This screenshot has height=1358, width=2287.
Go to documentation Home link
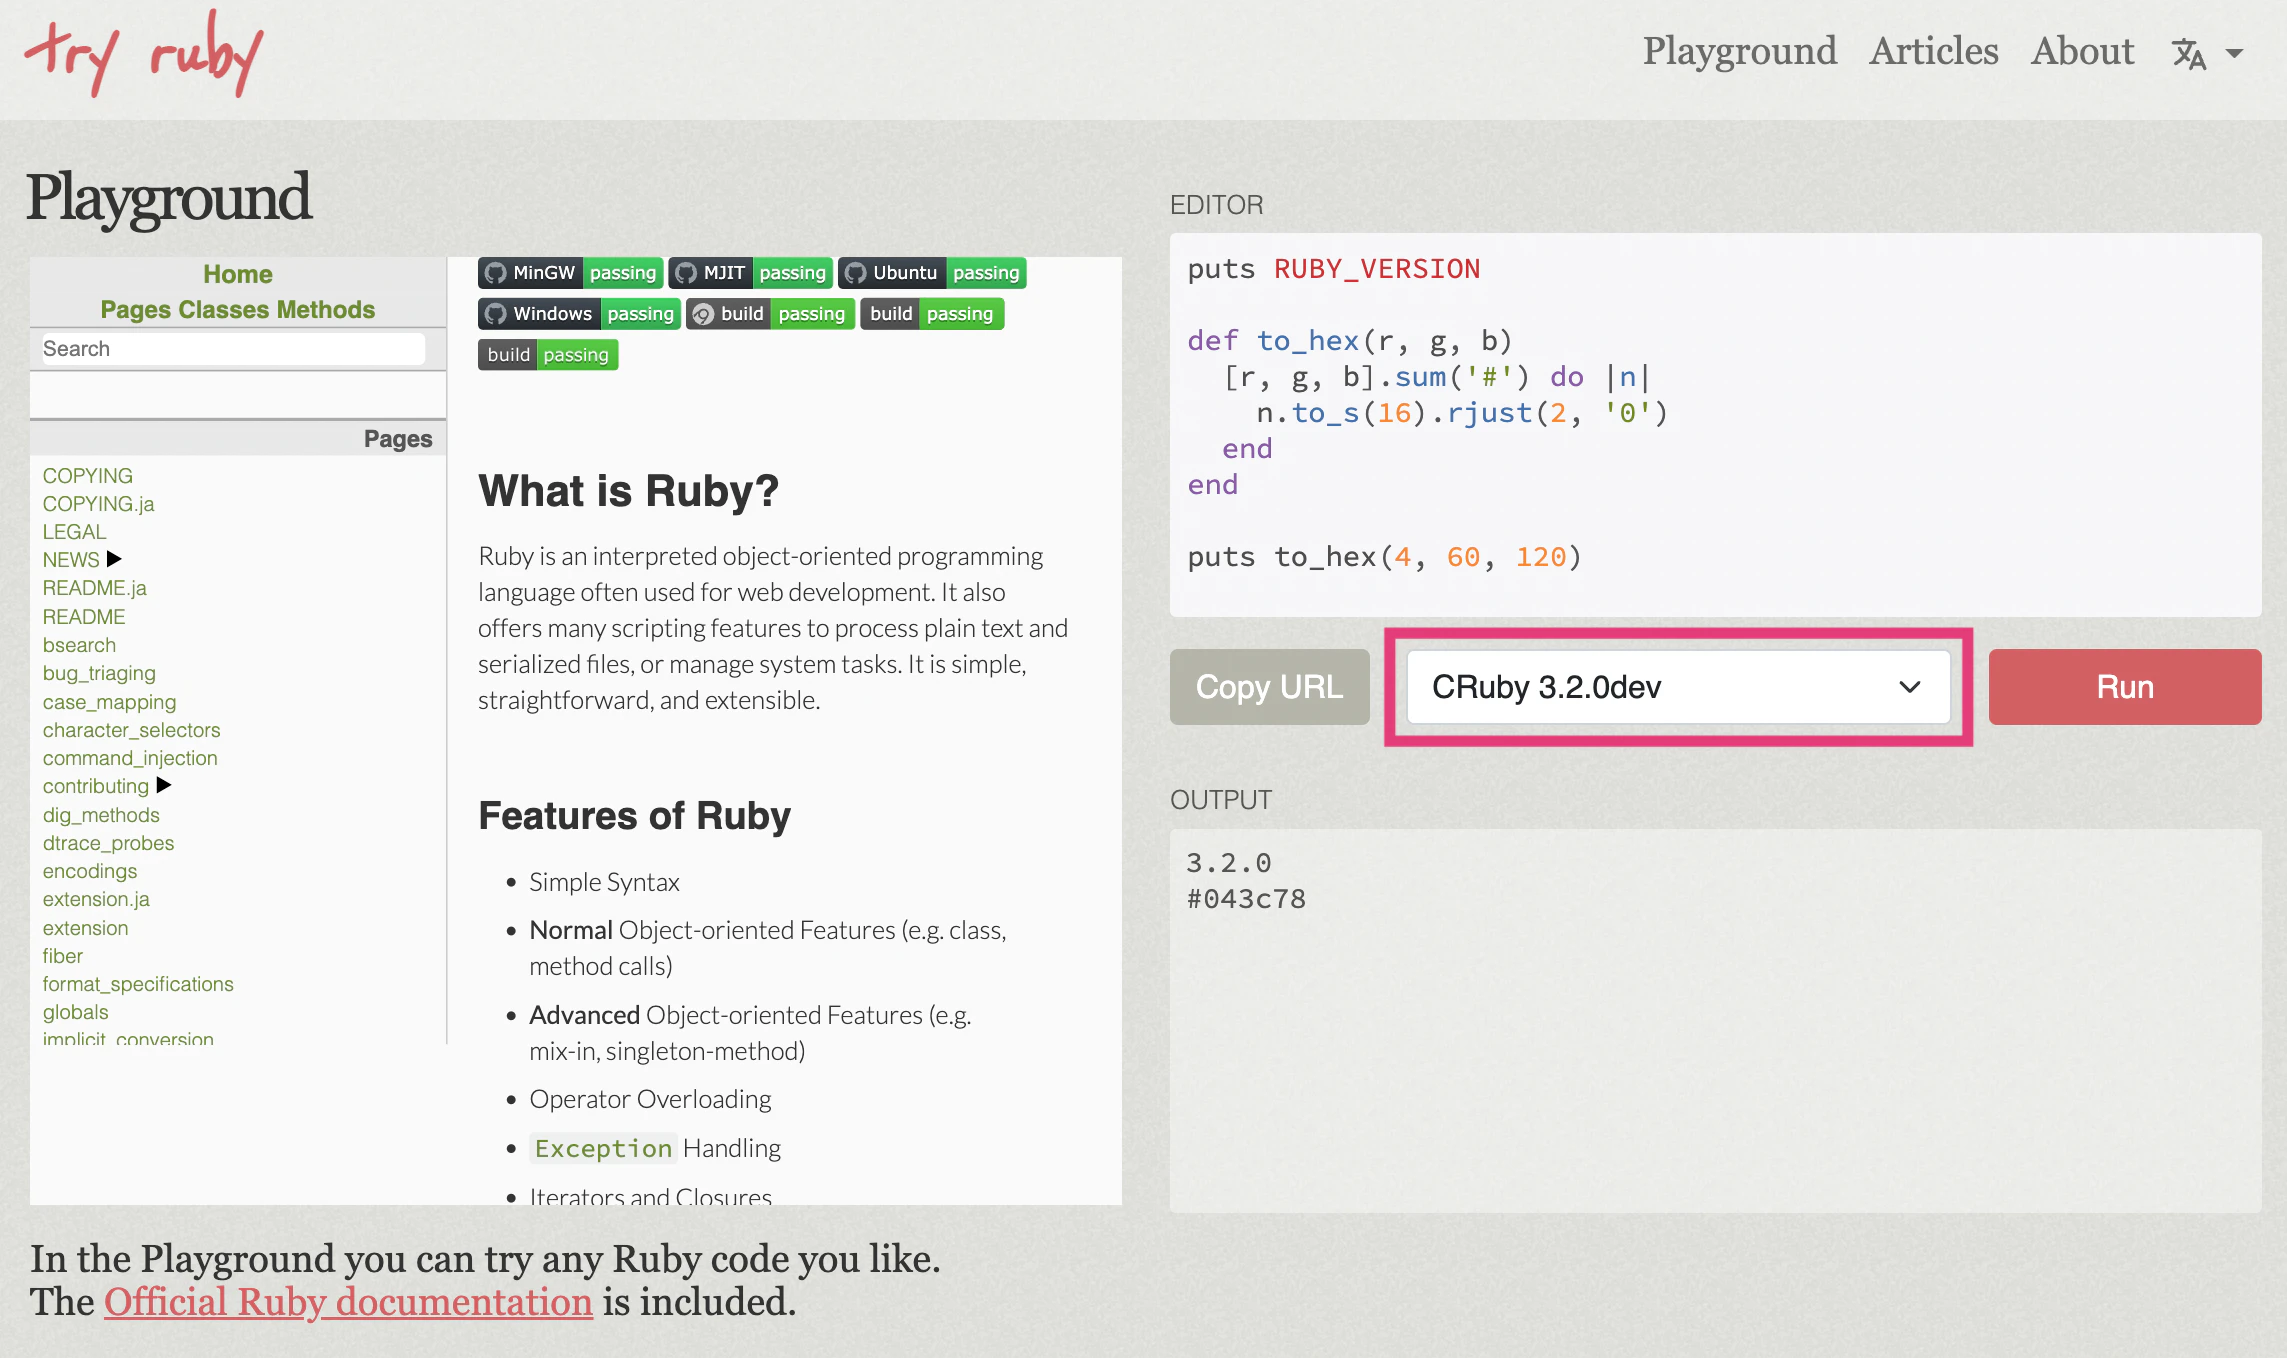point(238,274)
